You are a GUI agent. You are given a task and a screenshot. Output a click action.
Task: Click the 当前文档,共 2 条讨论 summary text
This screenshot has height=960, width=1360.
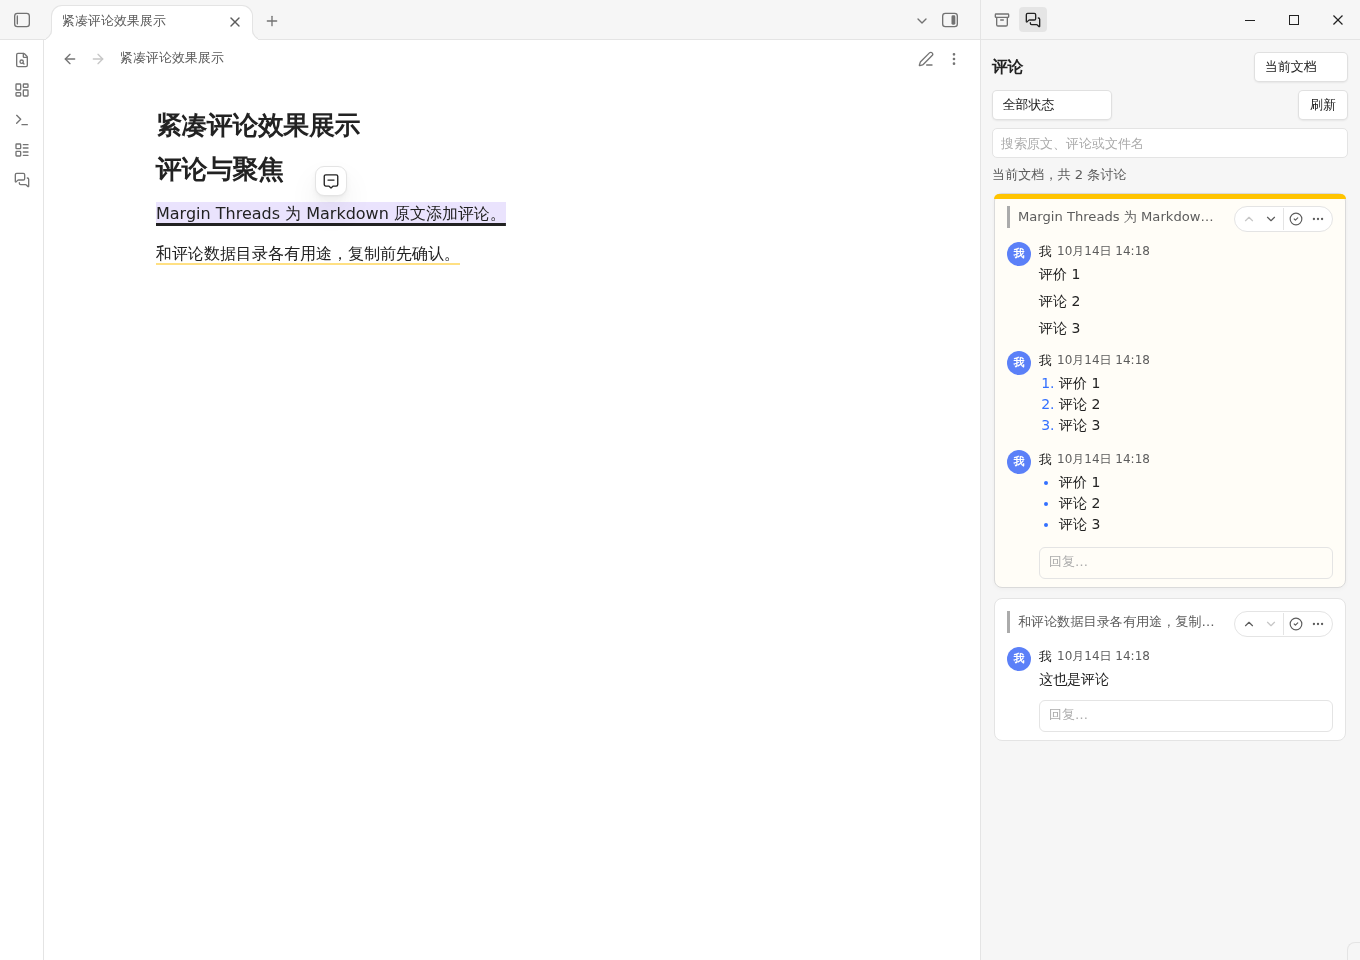point(1059,175)
